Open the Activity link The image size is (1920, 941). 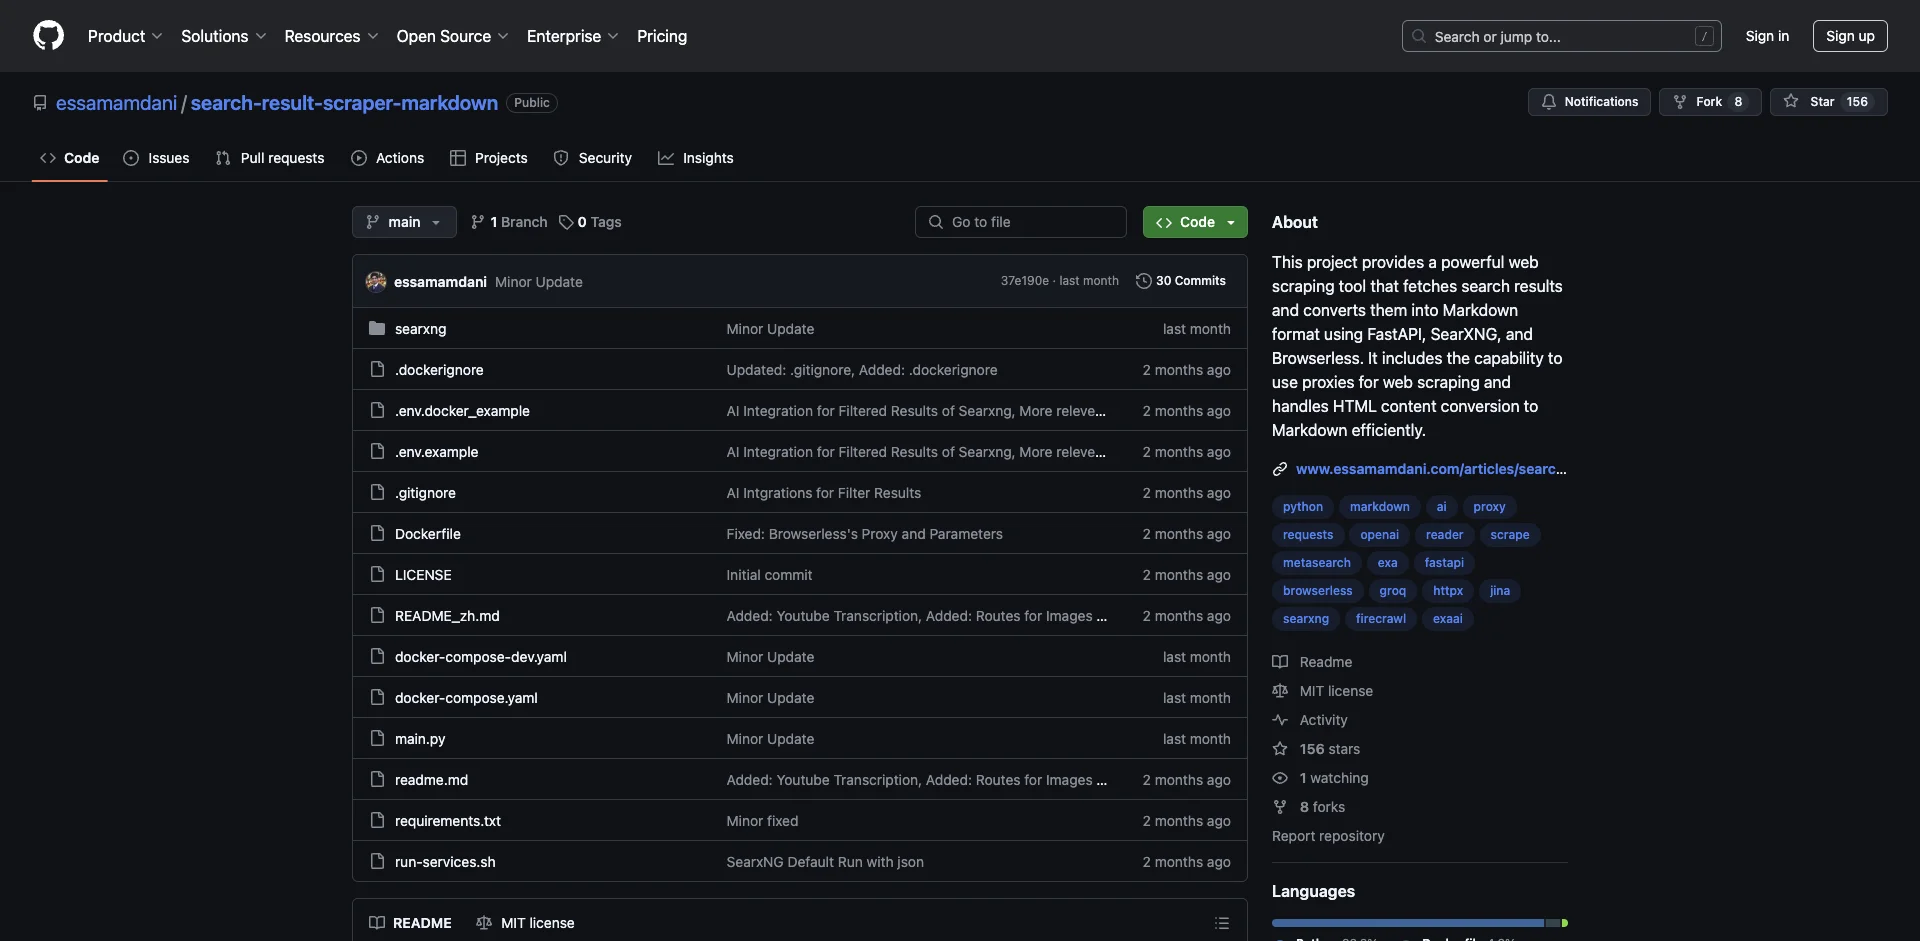(x=1310, y=720)
